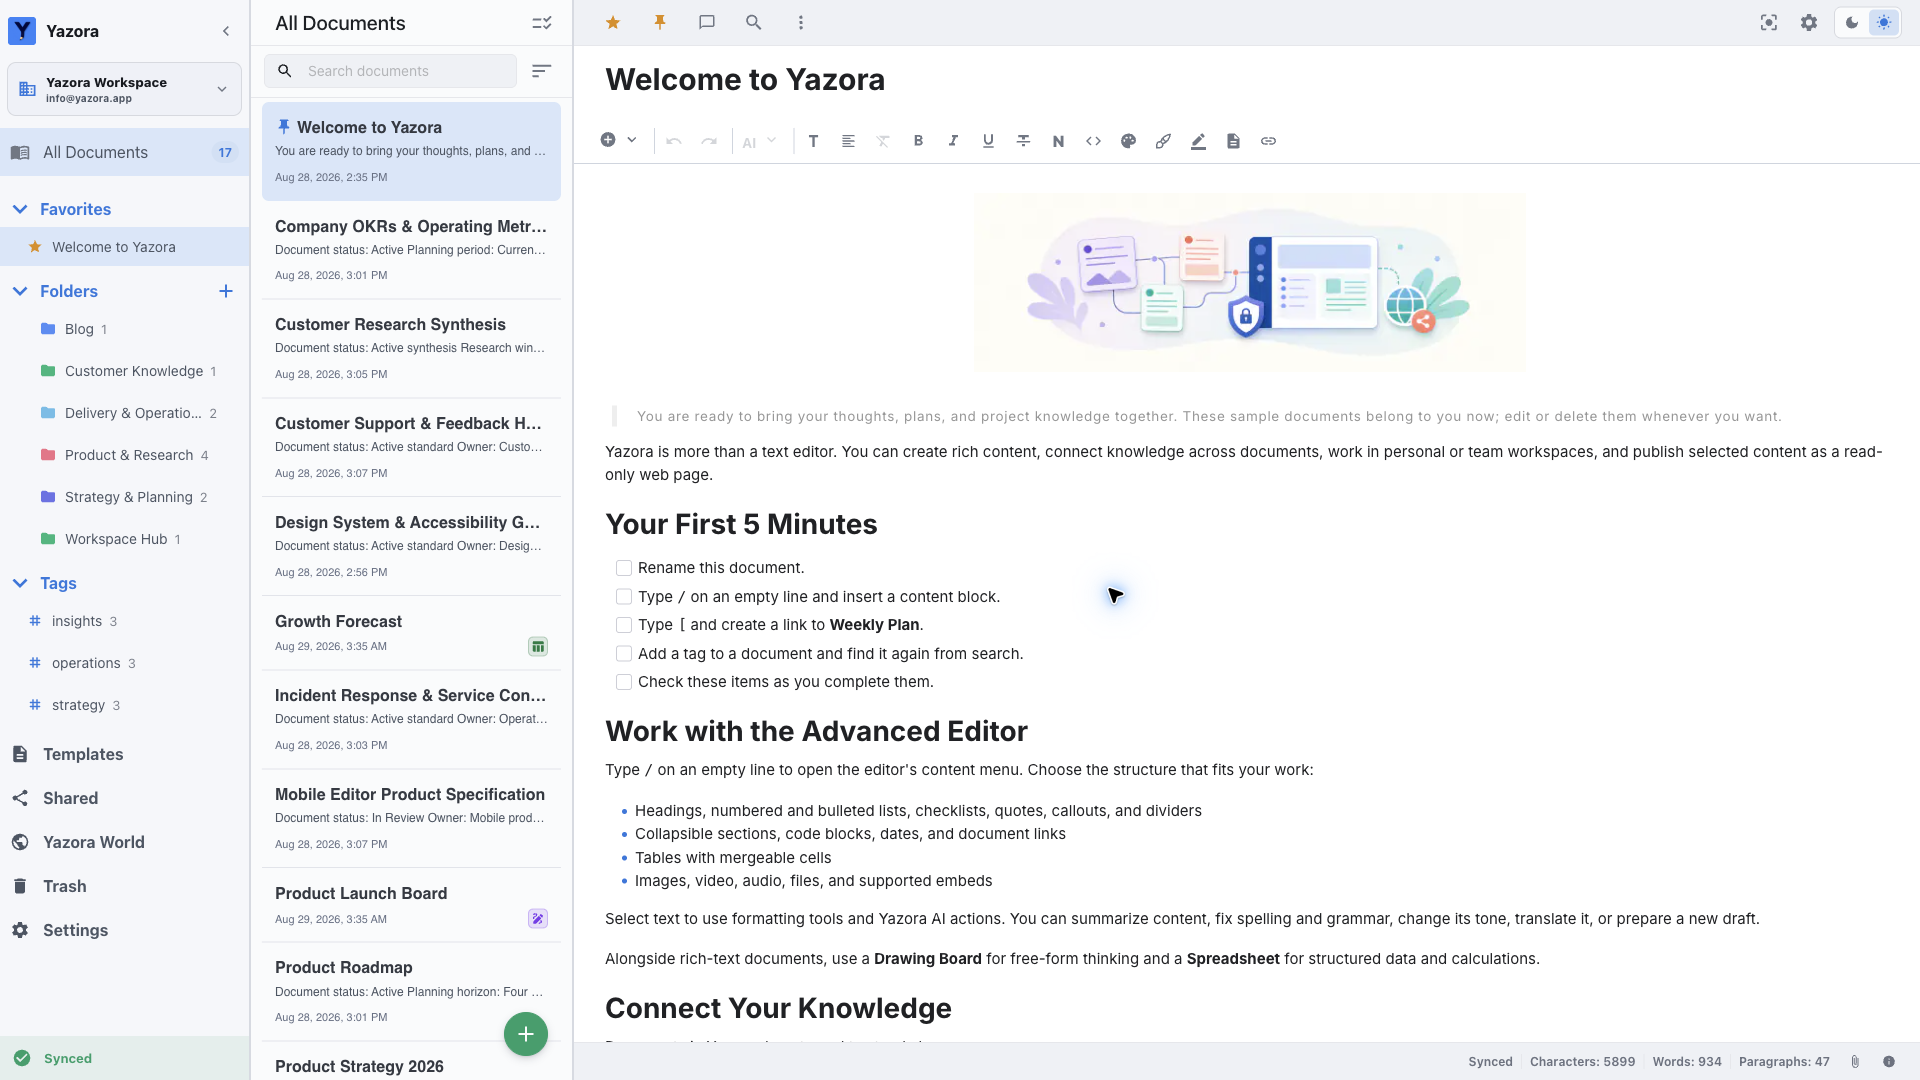Focus the Search documents field
Image resolution: width=1920 pixels, height=1080 pixels.
tap(391, 71)
